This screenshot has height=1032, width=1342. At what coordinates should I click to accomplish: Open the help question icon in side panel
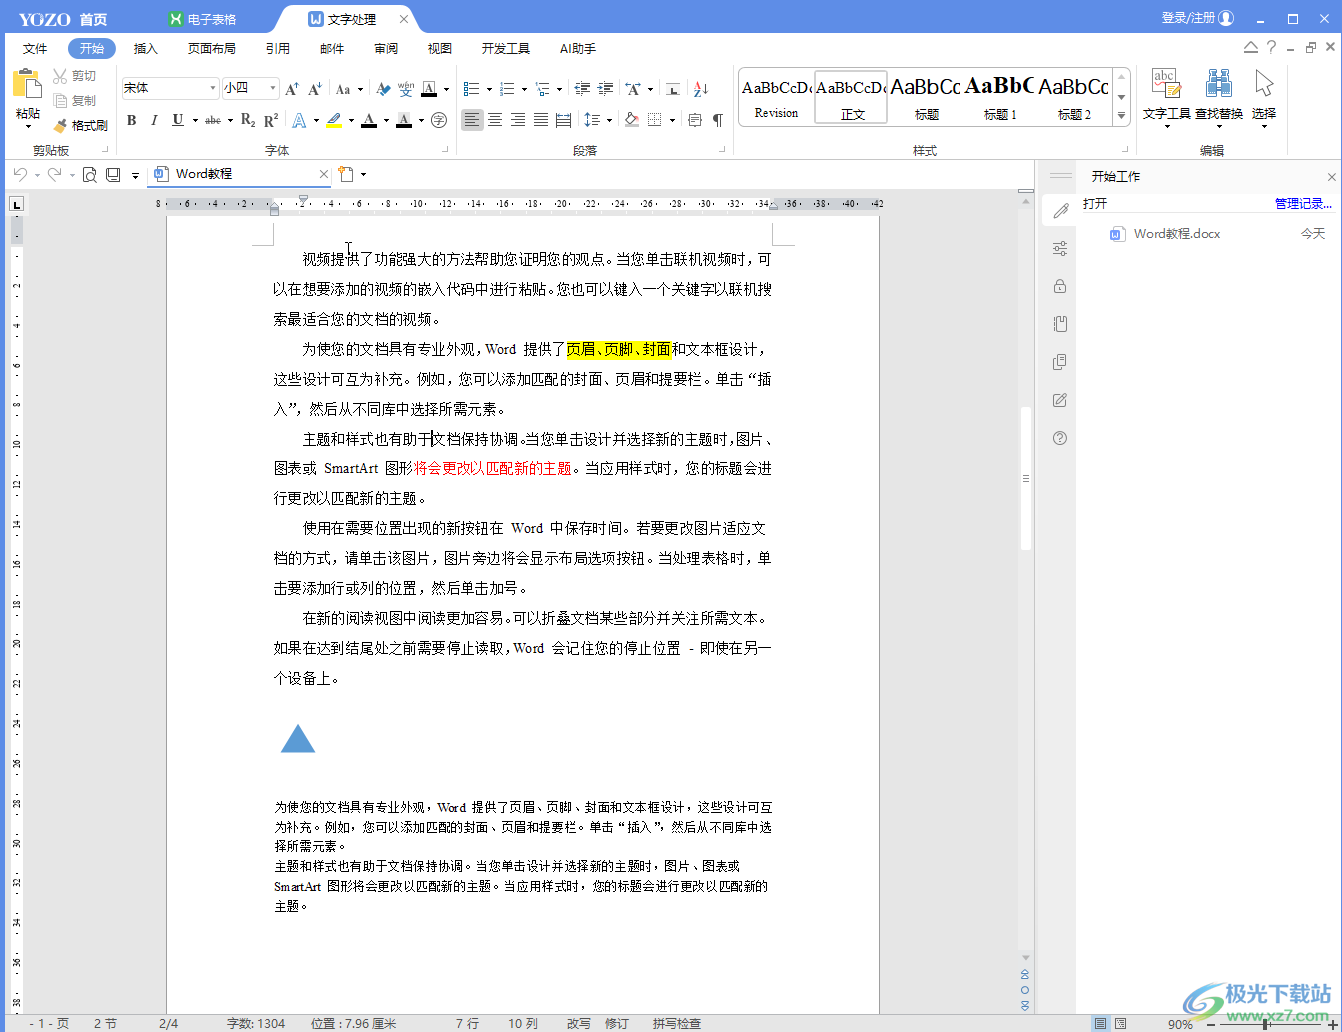tap(1060, 438)
